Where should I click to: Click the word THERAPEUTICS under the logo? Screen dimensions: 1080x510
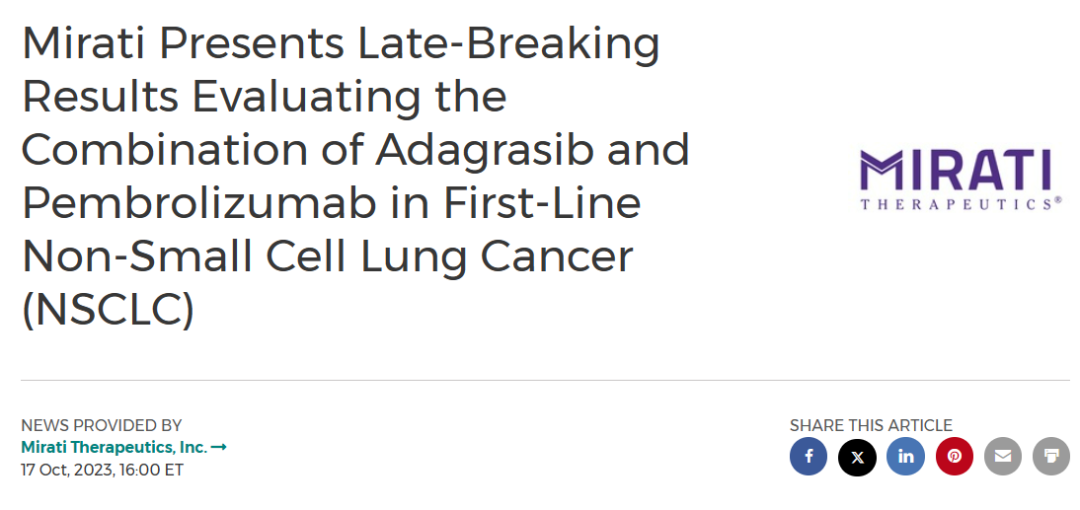[x=955, y=203]
